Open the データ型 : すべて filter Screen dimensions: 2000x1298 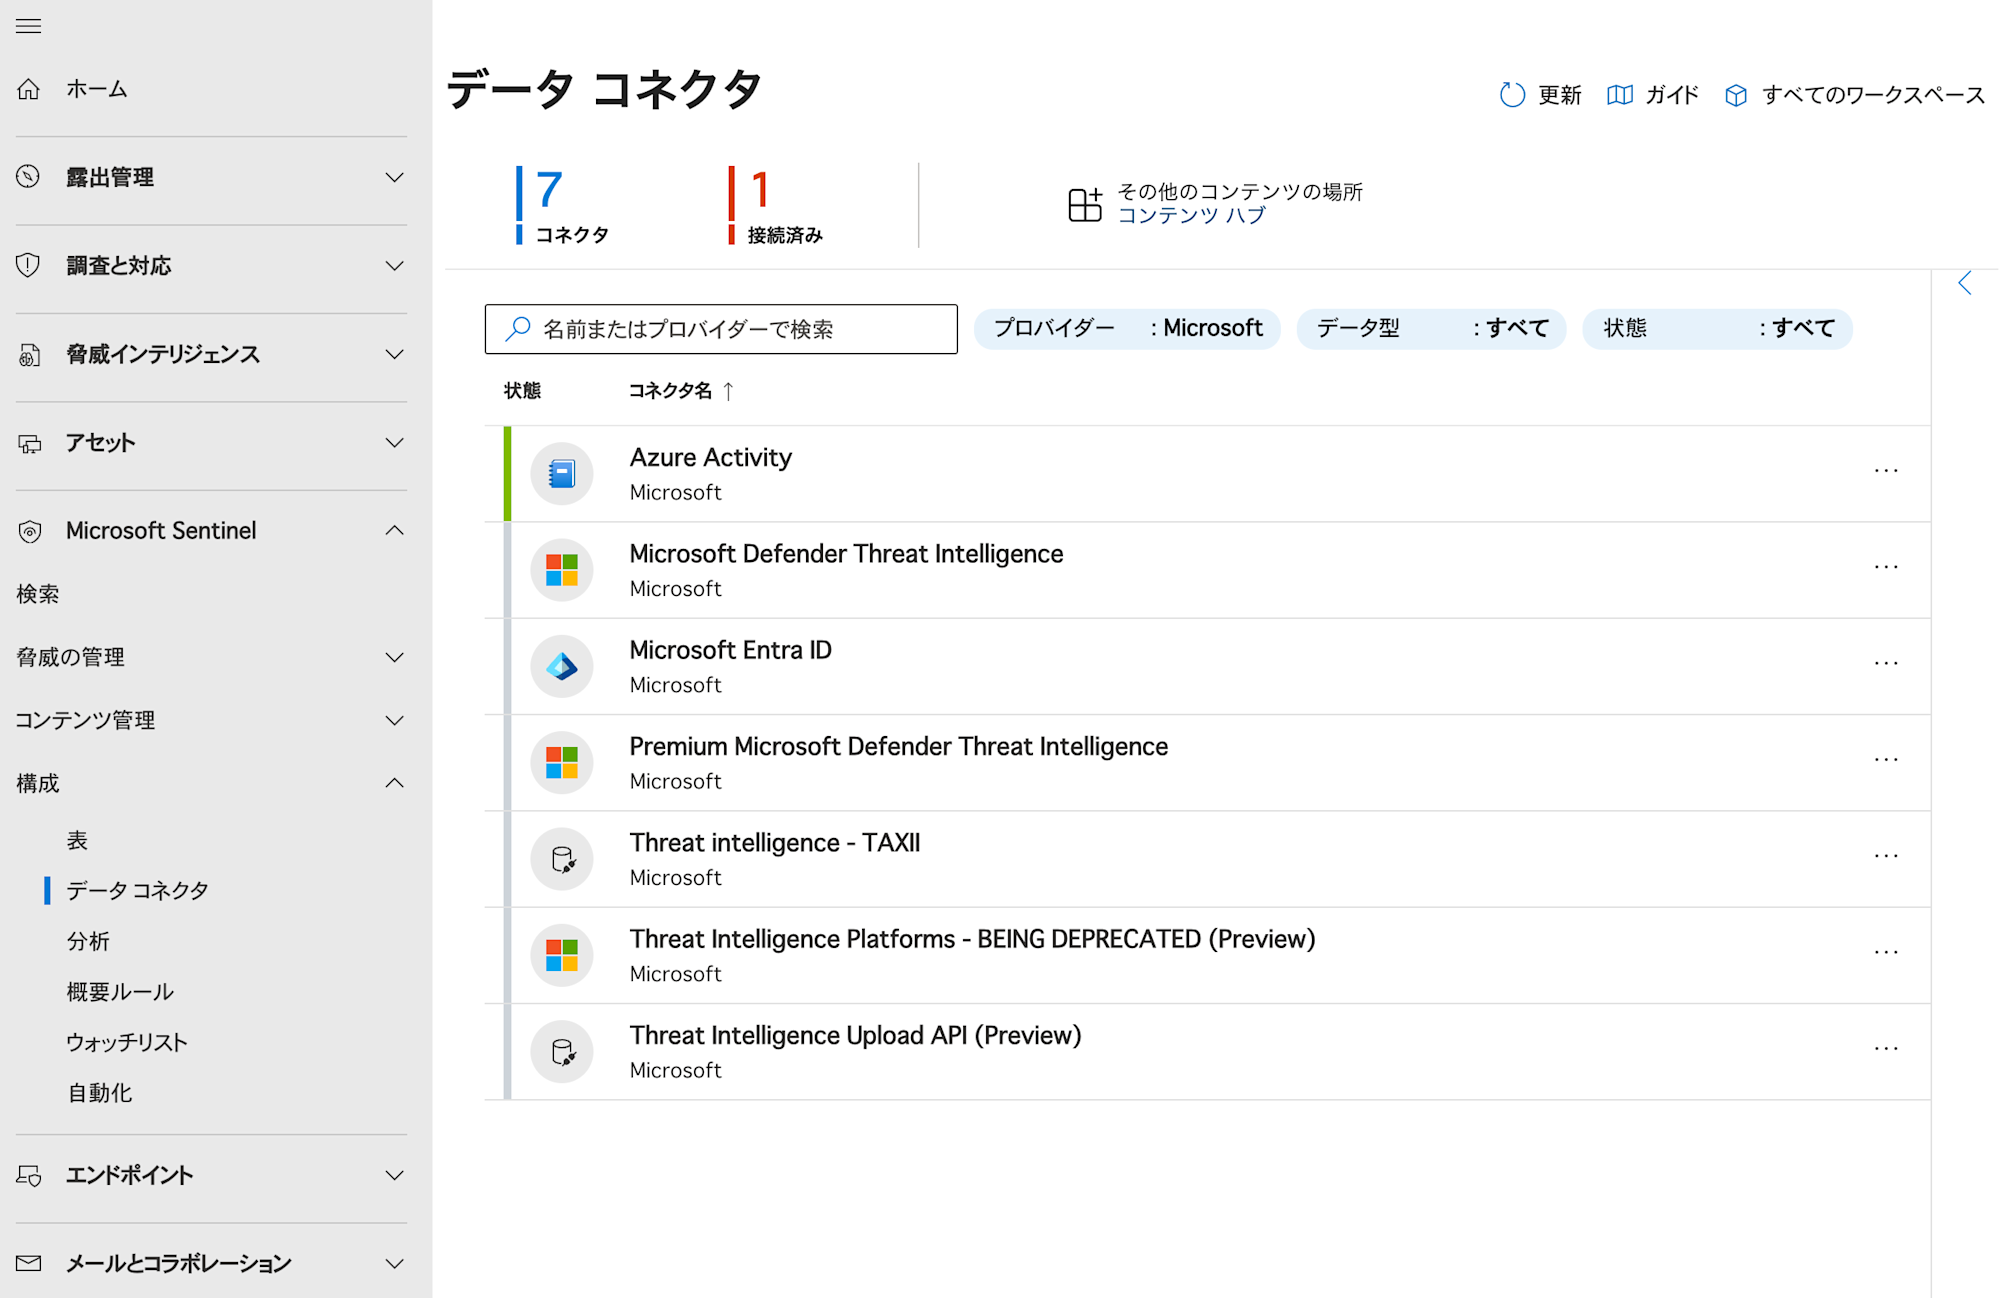(1431, 329)
